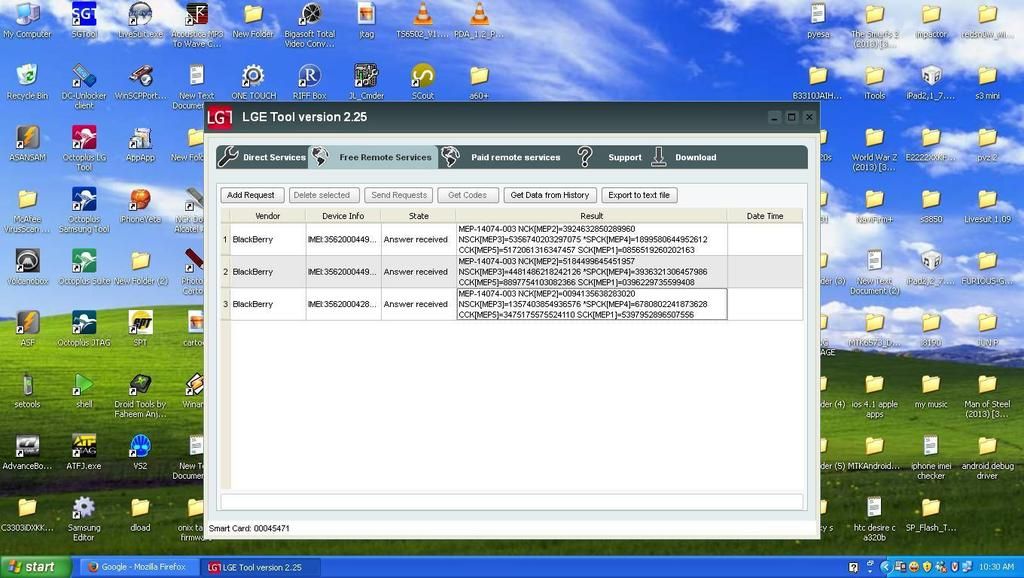Select the JL_Cmder desktop icon
Image resolution: width=1024 pixels, height=578 pixels.
click(x=366, y=82)
